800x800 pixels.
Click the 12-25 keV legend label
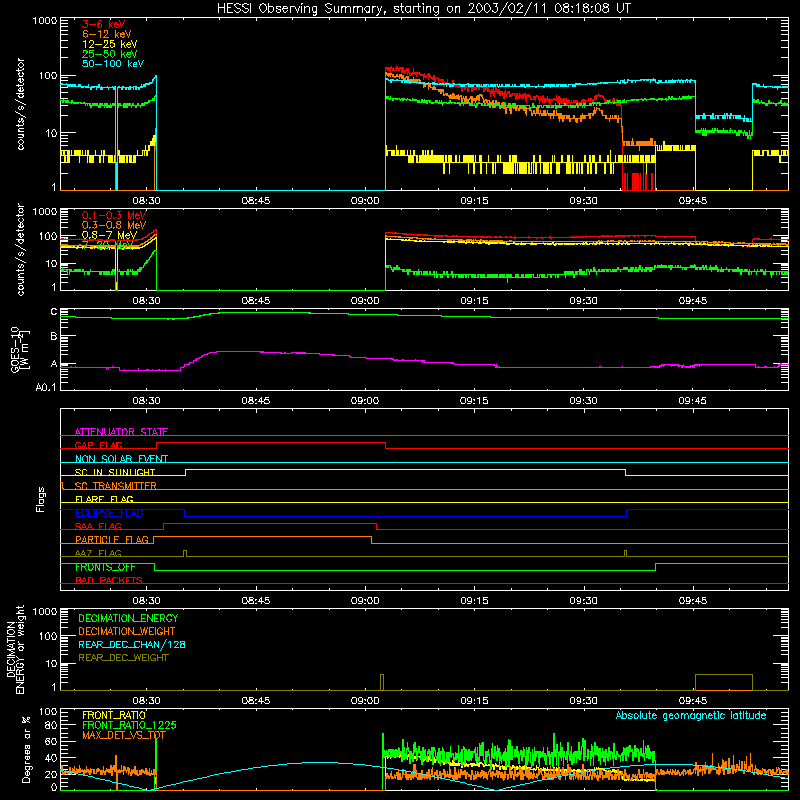110,44
